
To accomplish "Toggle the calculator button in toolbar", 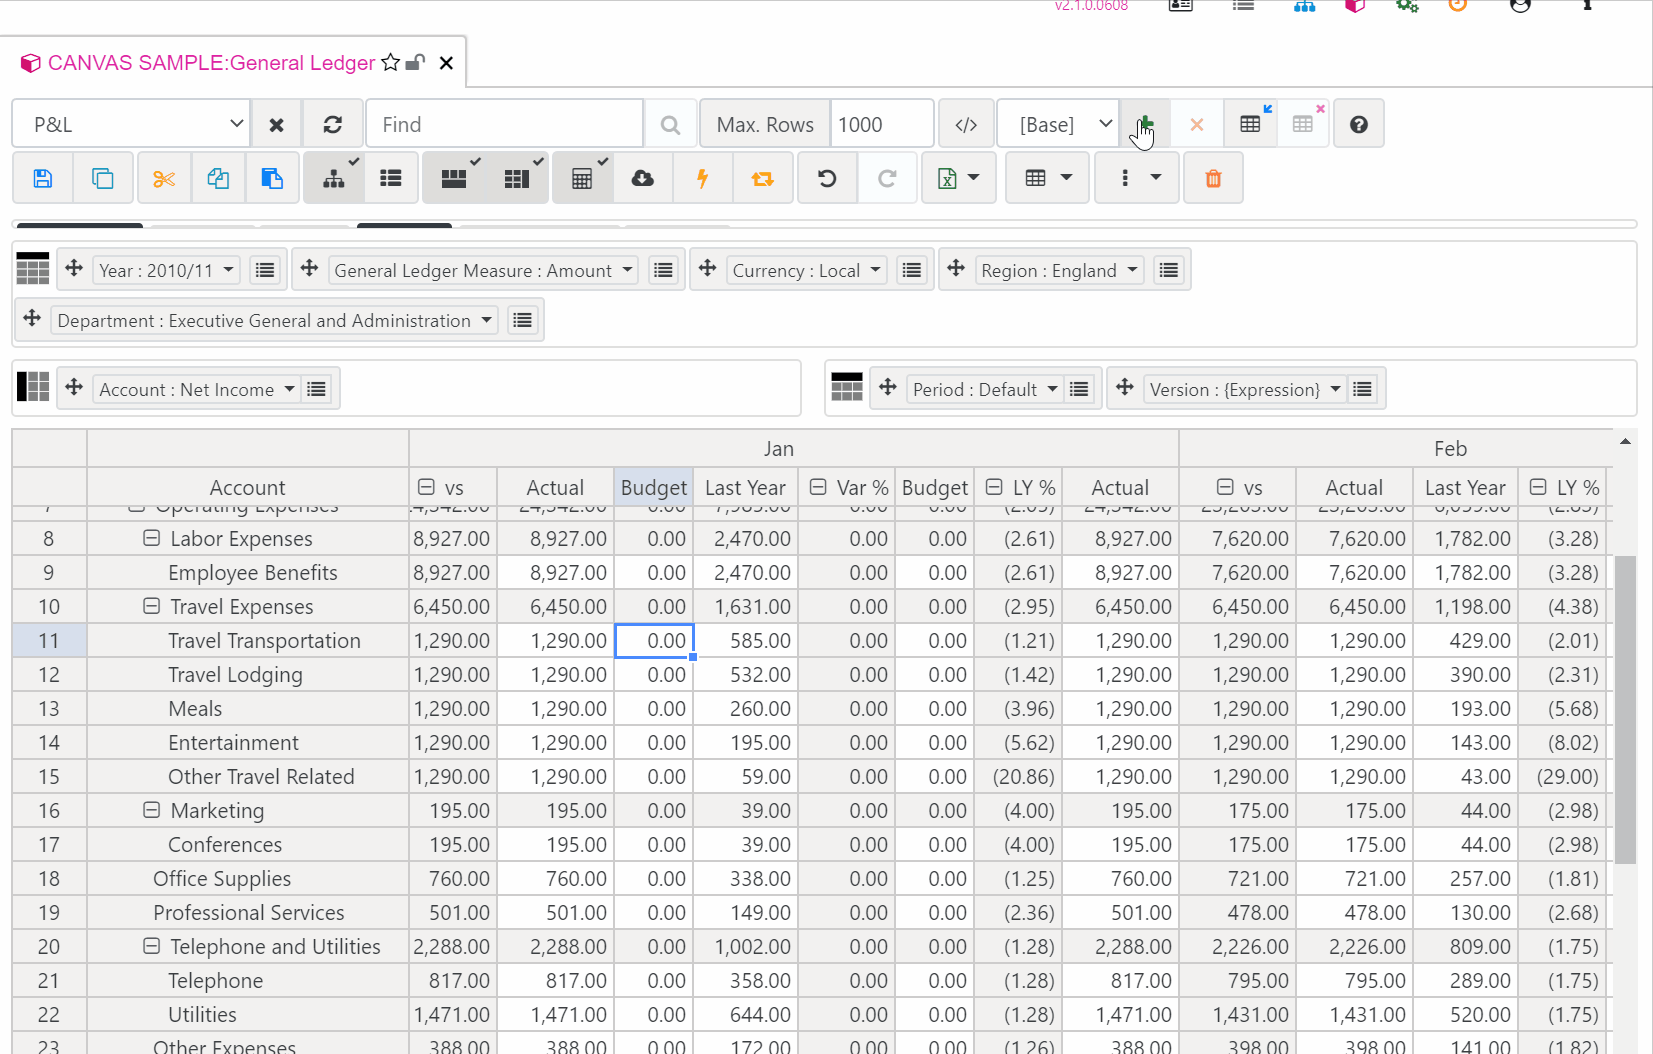I will tap(582, 179).
